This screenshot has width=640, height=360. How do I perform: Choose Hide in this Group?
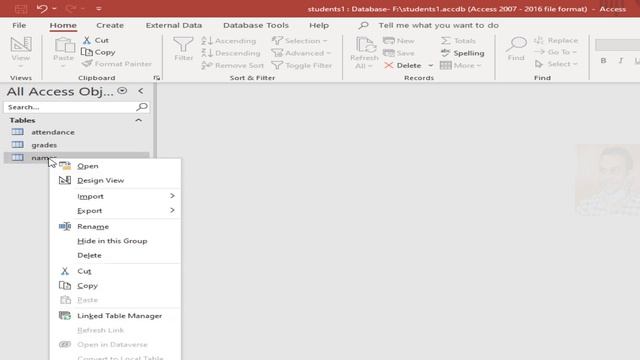coord(115,241)
